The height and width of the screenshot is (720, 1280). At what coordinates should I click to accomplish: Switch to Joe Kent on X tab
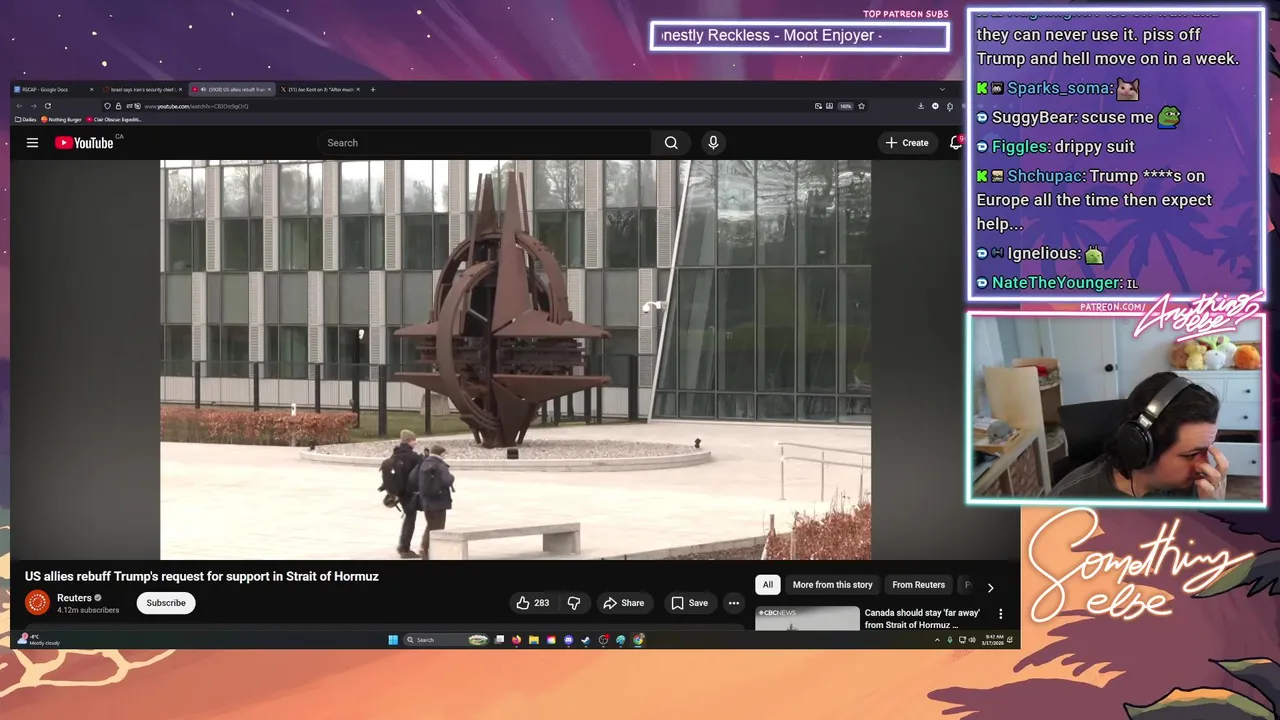tap(322, 89)
